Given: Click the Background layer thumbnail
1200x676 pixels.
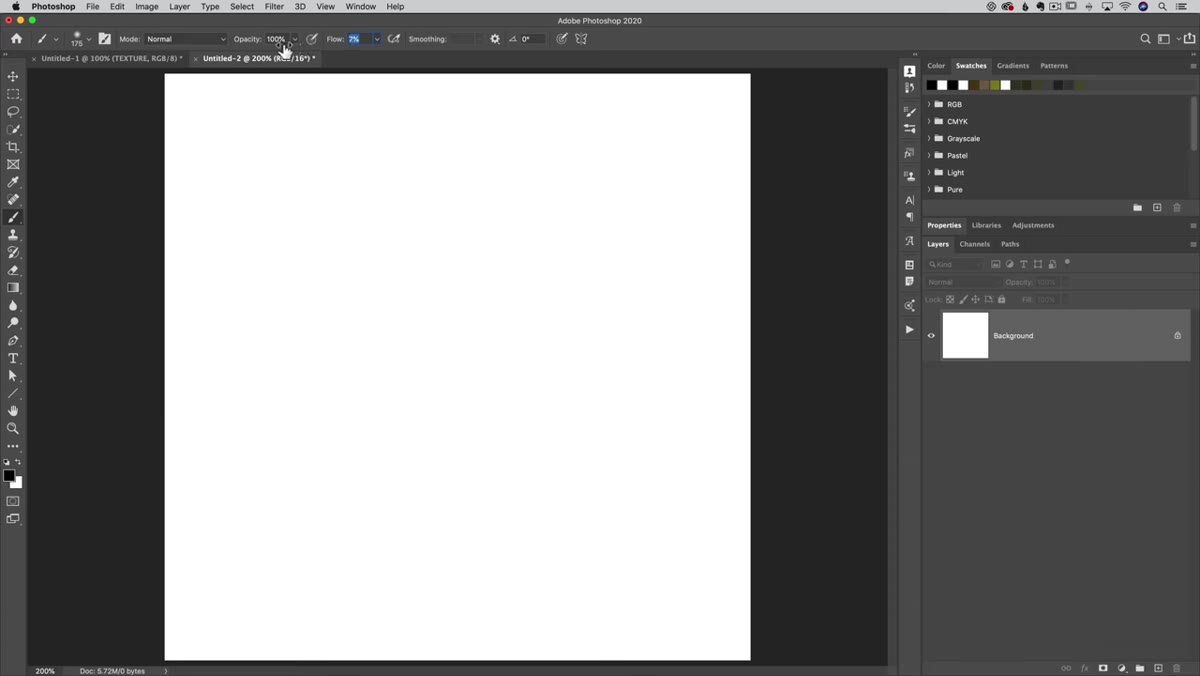Looking at the screenshot, I should 965,335.
